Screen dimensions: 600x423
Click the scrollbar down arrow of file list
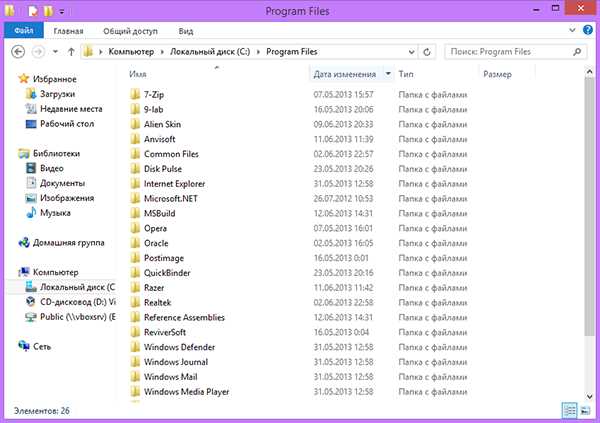(x=590, y=396)
